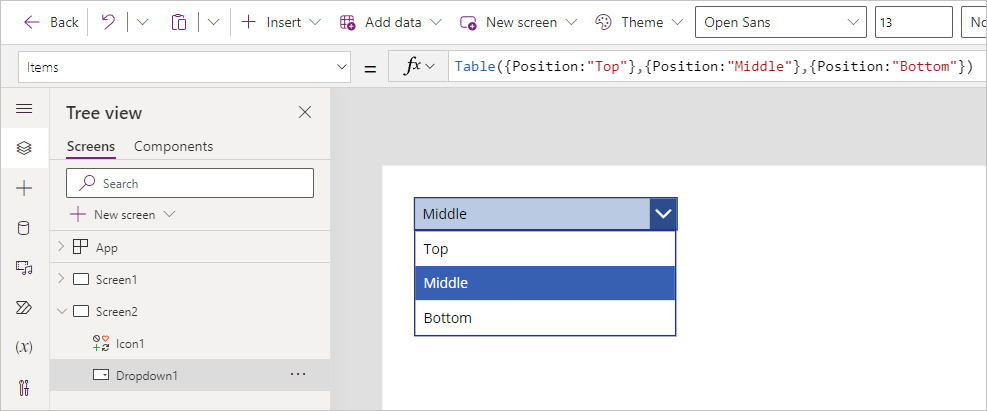Image resolution: width=987 pixels, height=411 pixels.
Task: Click the Undo arrow icon
Action: tap(107, 22)
